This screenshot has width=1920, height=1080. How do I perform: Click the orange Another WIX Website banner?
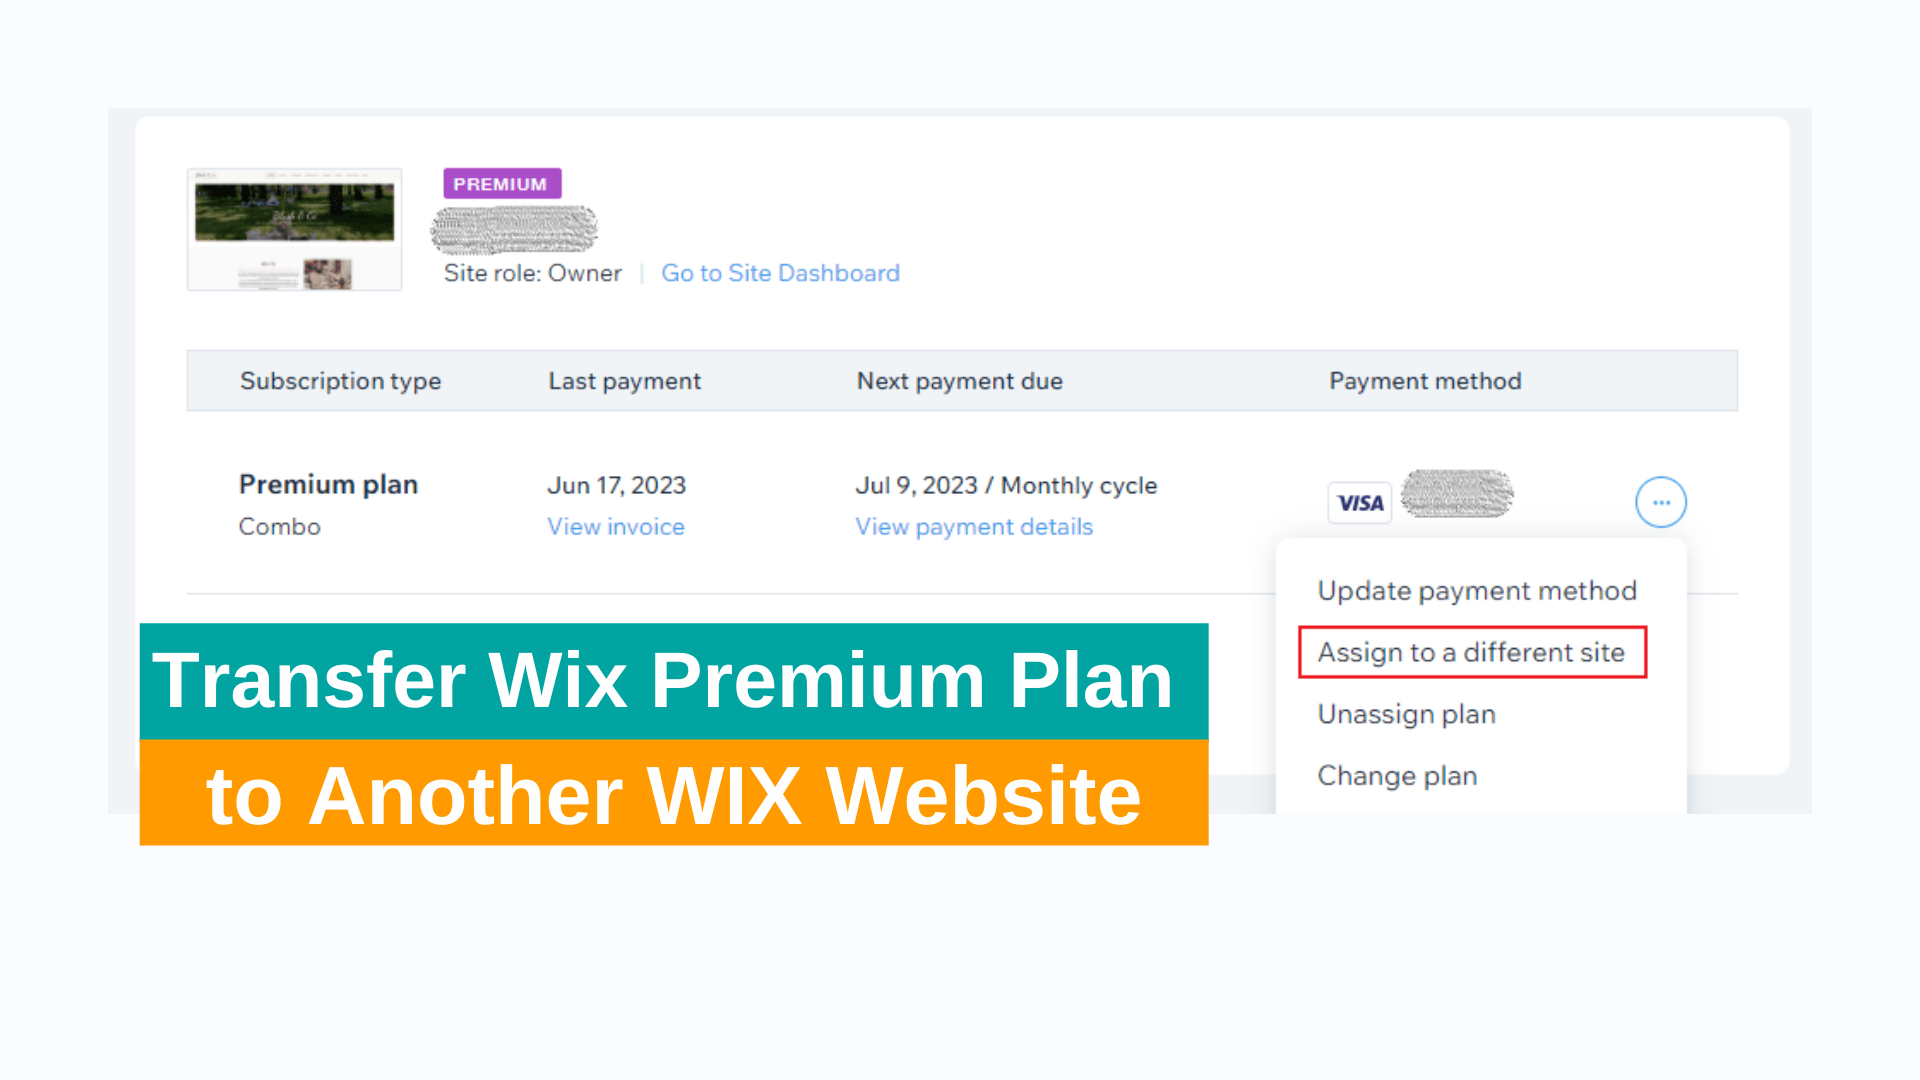pos(674,793)
